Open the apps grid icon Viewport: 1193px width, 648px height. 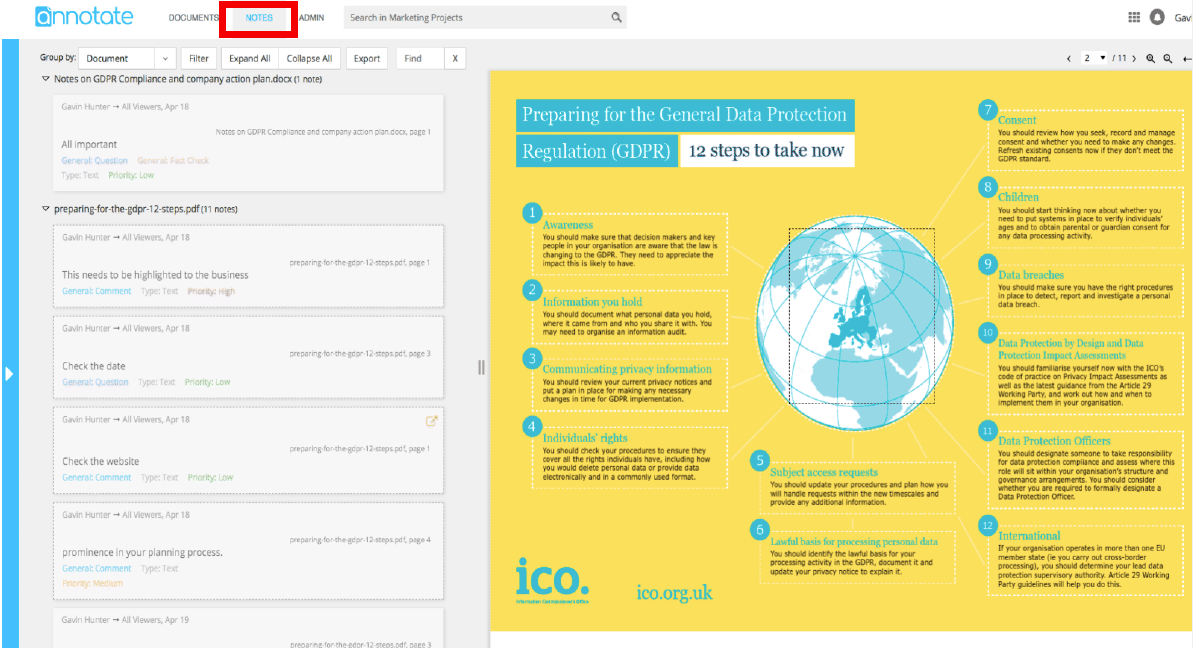pos(1134,17)
